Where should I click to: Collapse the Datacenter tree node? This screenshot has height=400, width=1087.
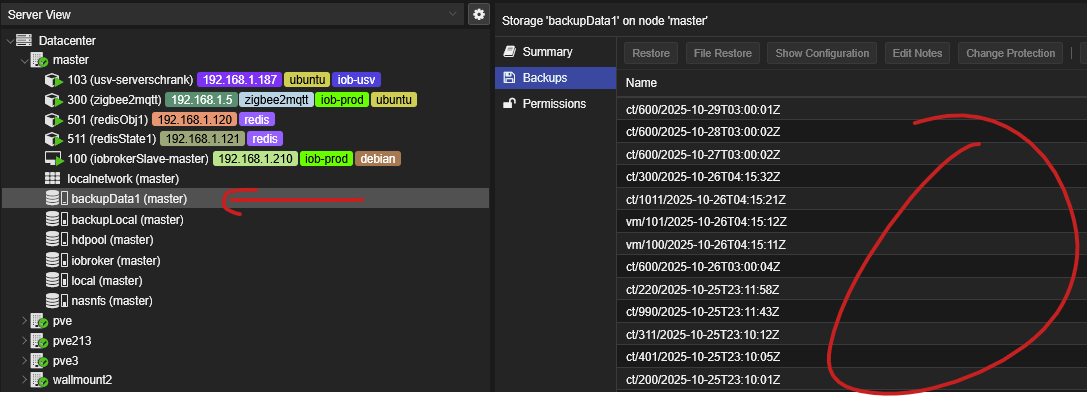10,40
